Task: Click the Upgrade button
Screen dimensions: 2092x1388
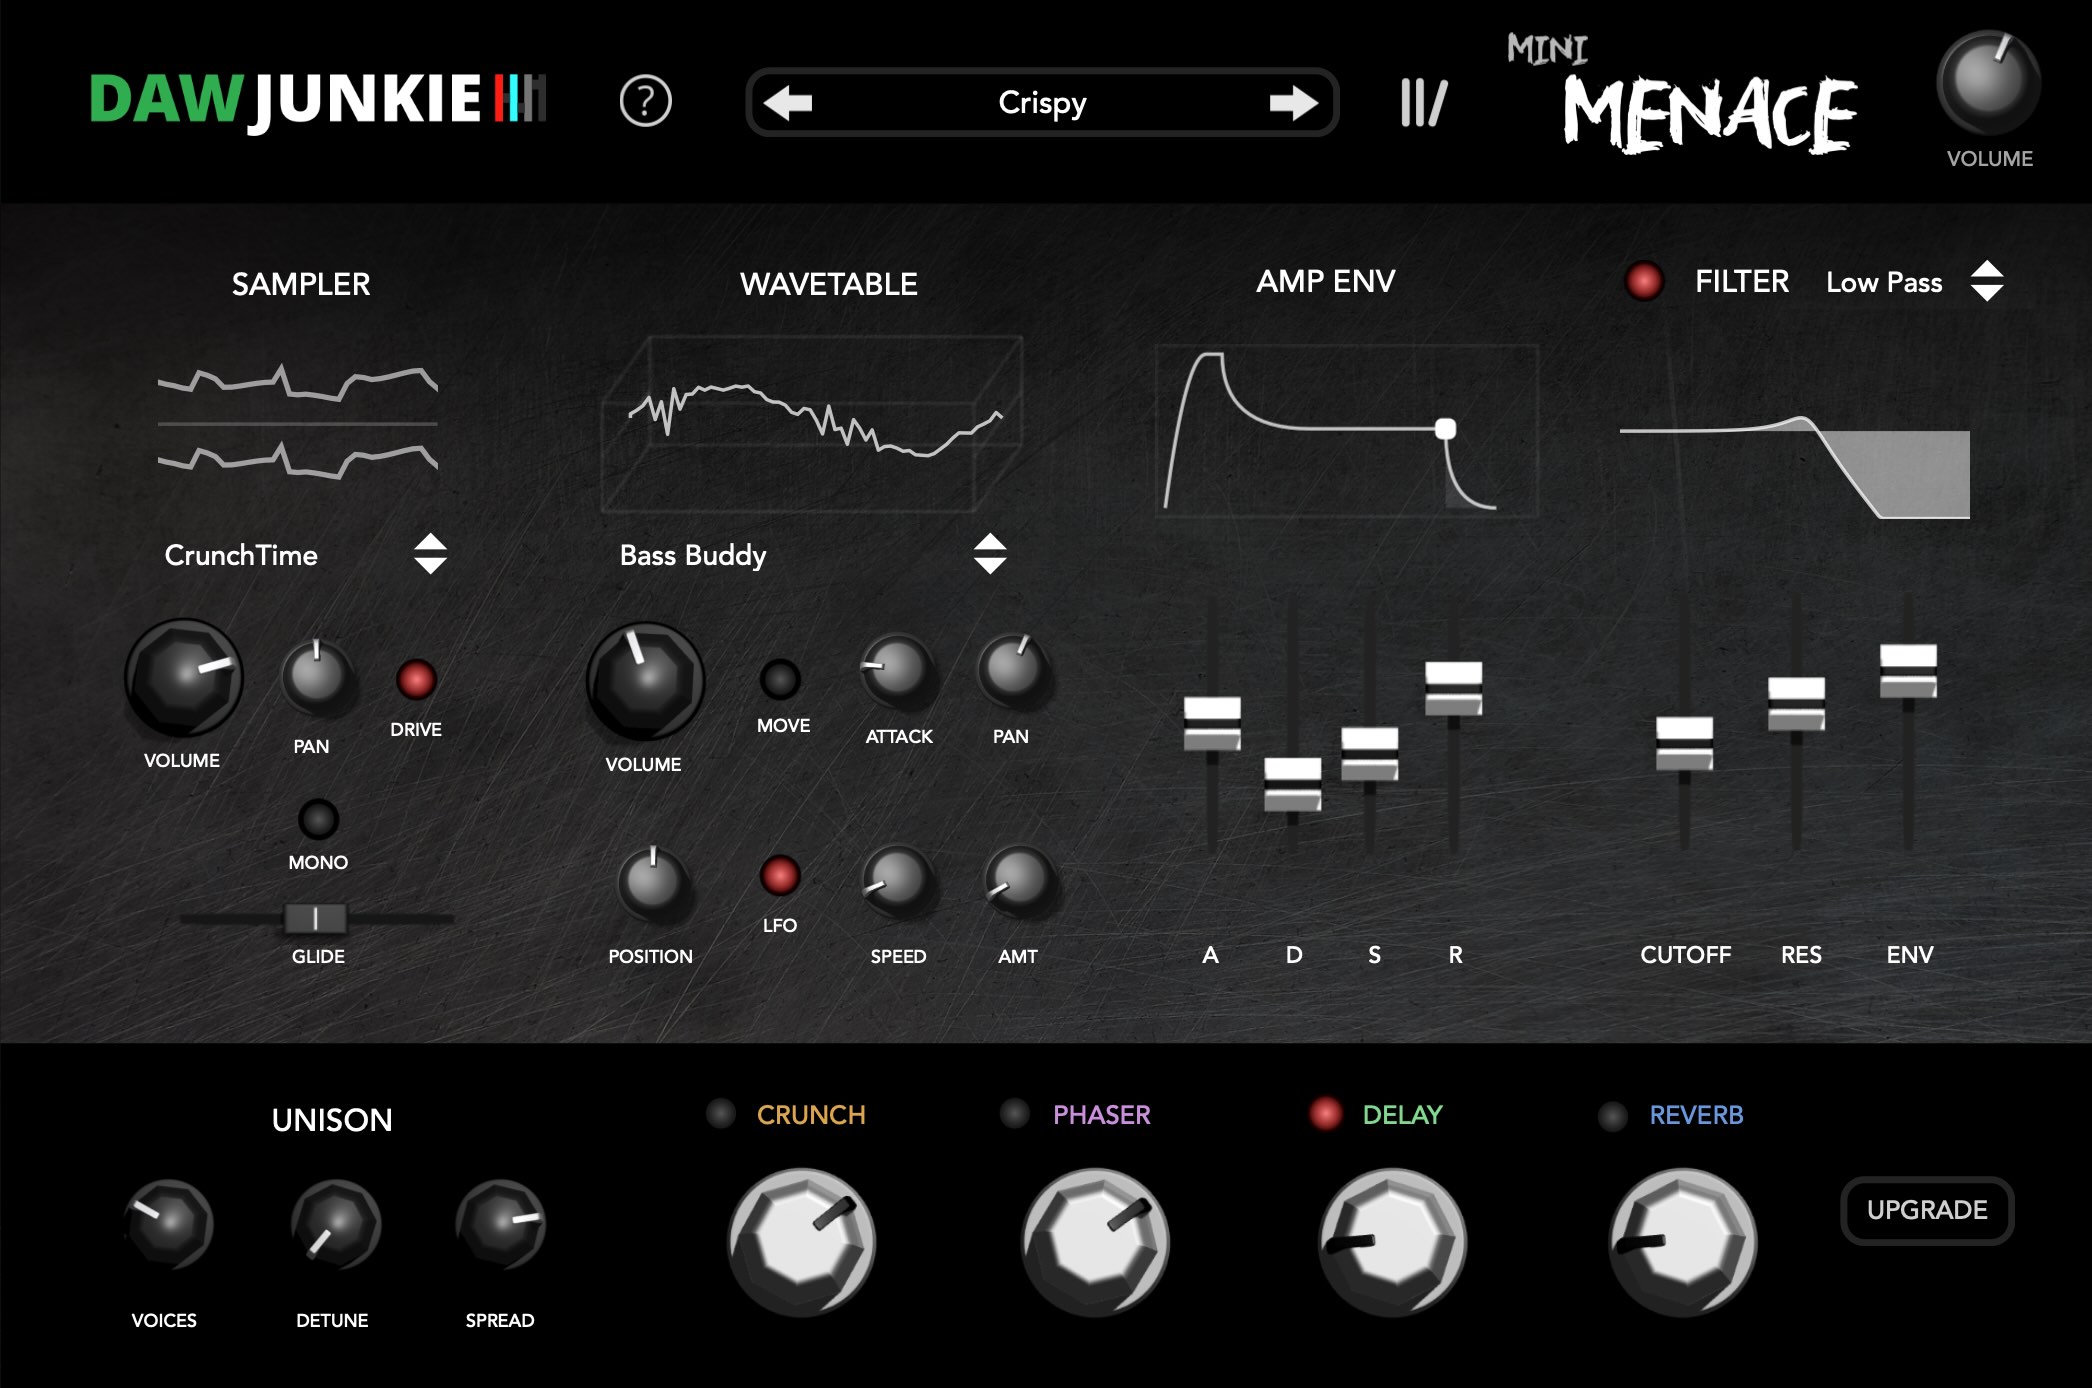Action: [1927, 1210]
